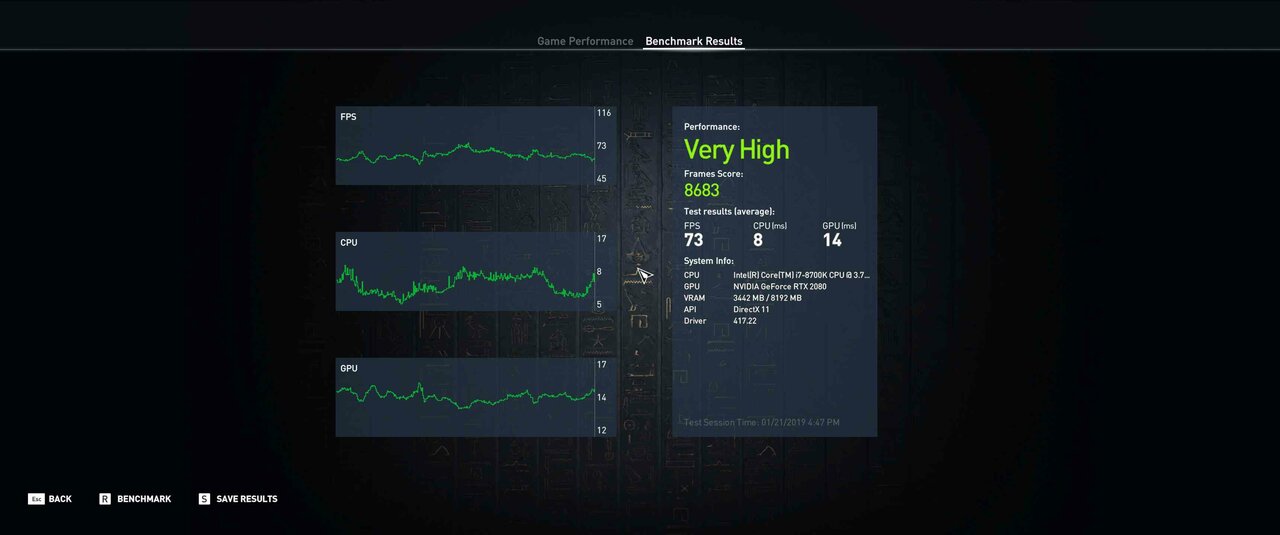Click the 'Performance:' label

pos(712,127)
